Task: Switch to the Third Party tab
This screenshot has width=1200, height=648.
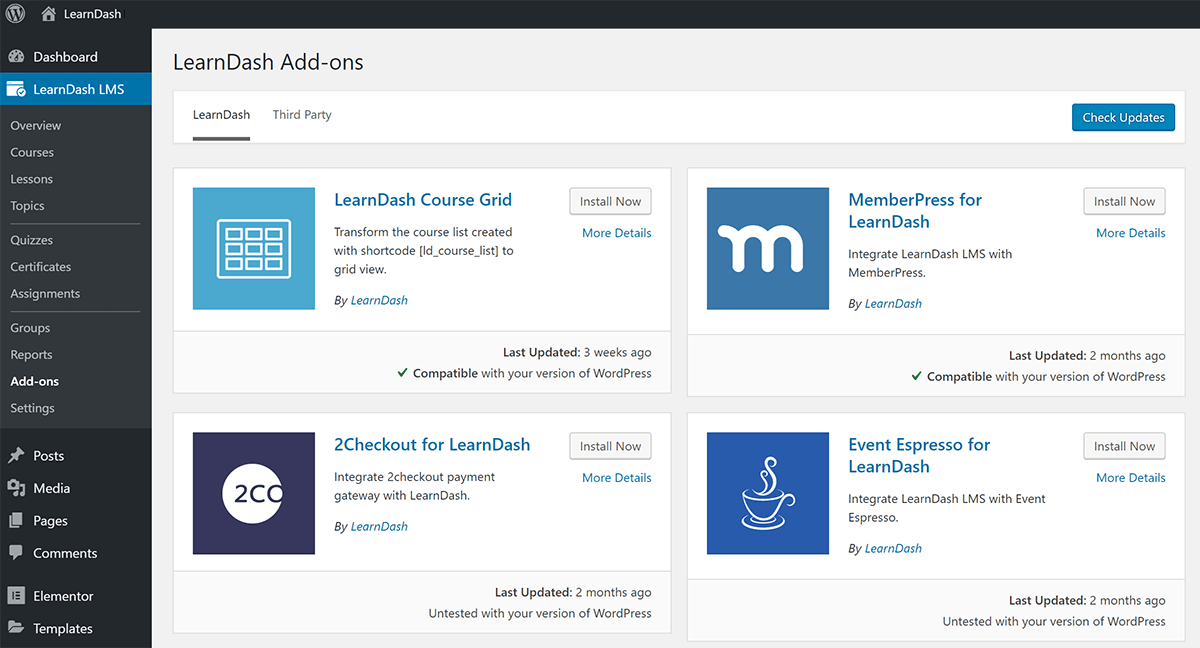Action: click(301, 114)
